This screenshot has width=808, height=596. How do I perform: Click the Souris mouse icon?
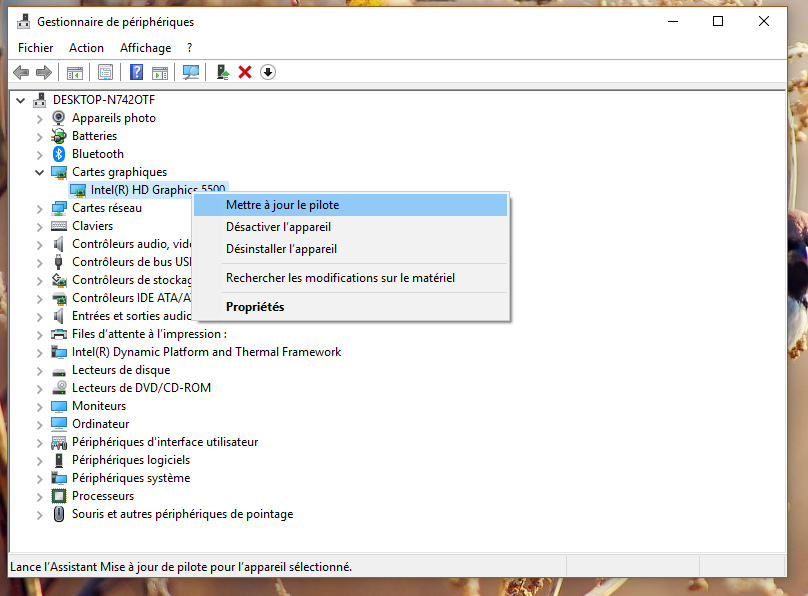click(x=59, y=514)
